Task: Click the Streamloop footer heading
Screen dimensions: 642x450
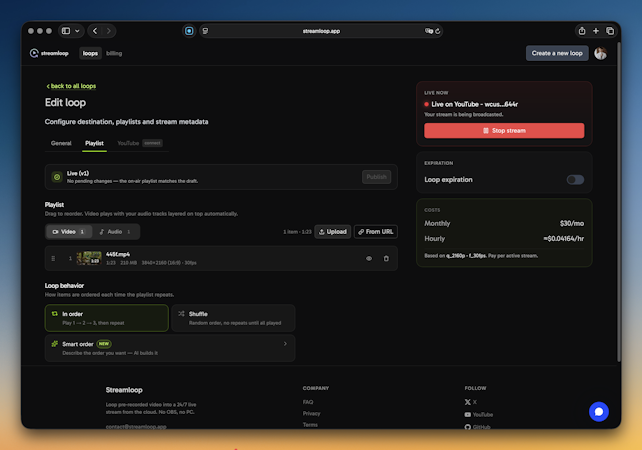Action: [124, 390]
